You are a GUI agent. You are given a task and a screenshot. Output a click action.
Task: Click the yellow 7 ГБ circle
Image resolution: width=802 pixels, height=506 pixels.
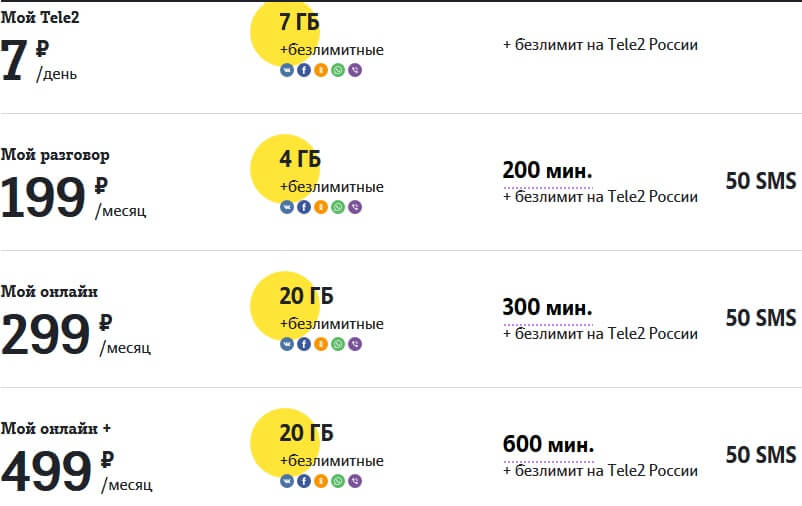(285, 33)
